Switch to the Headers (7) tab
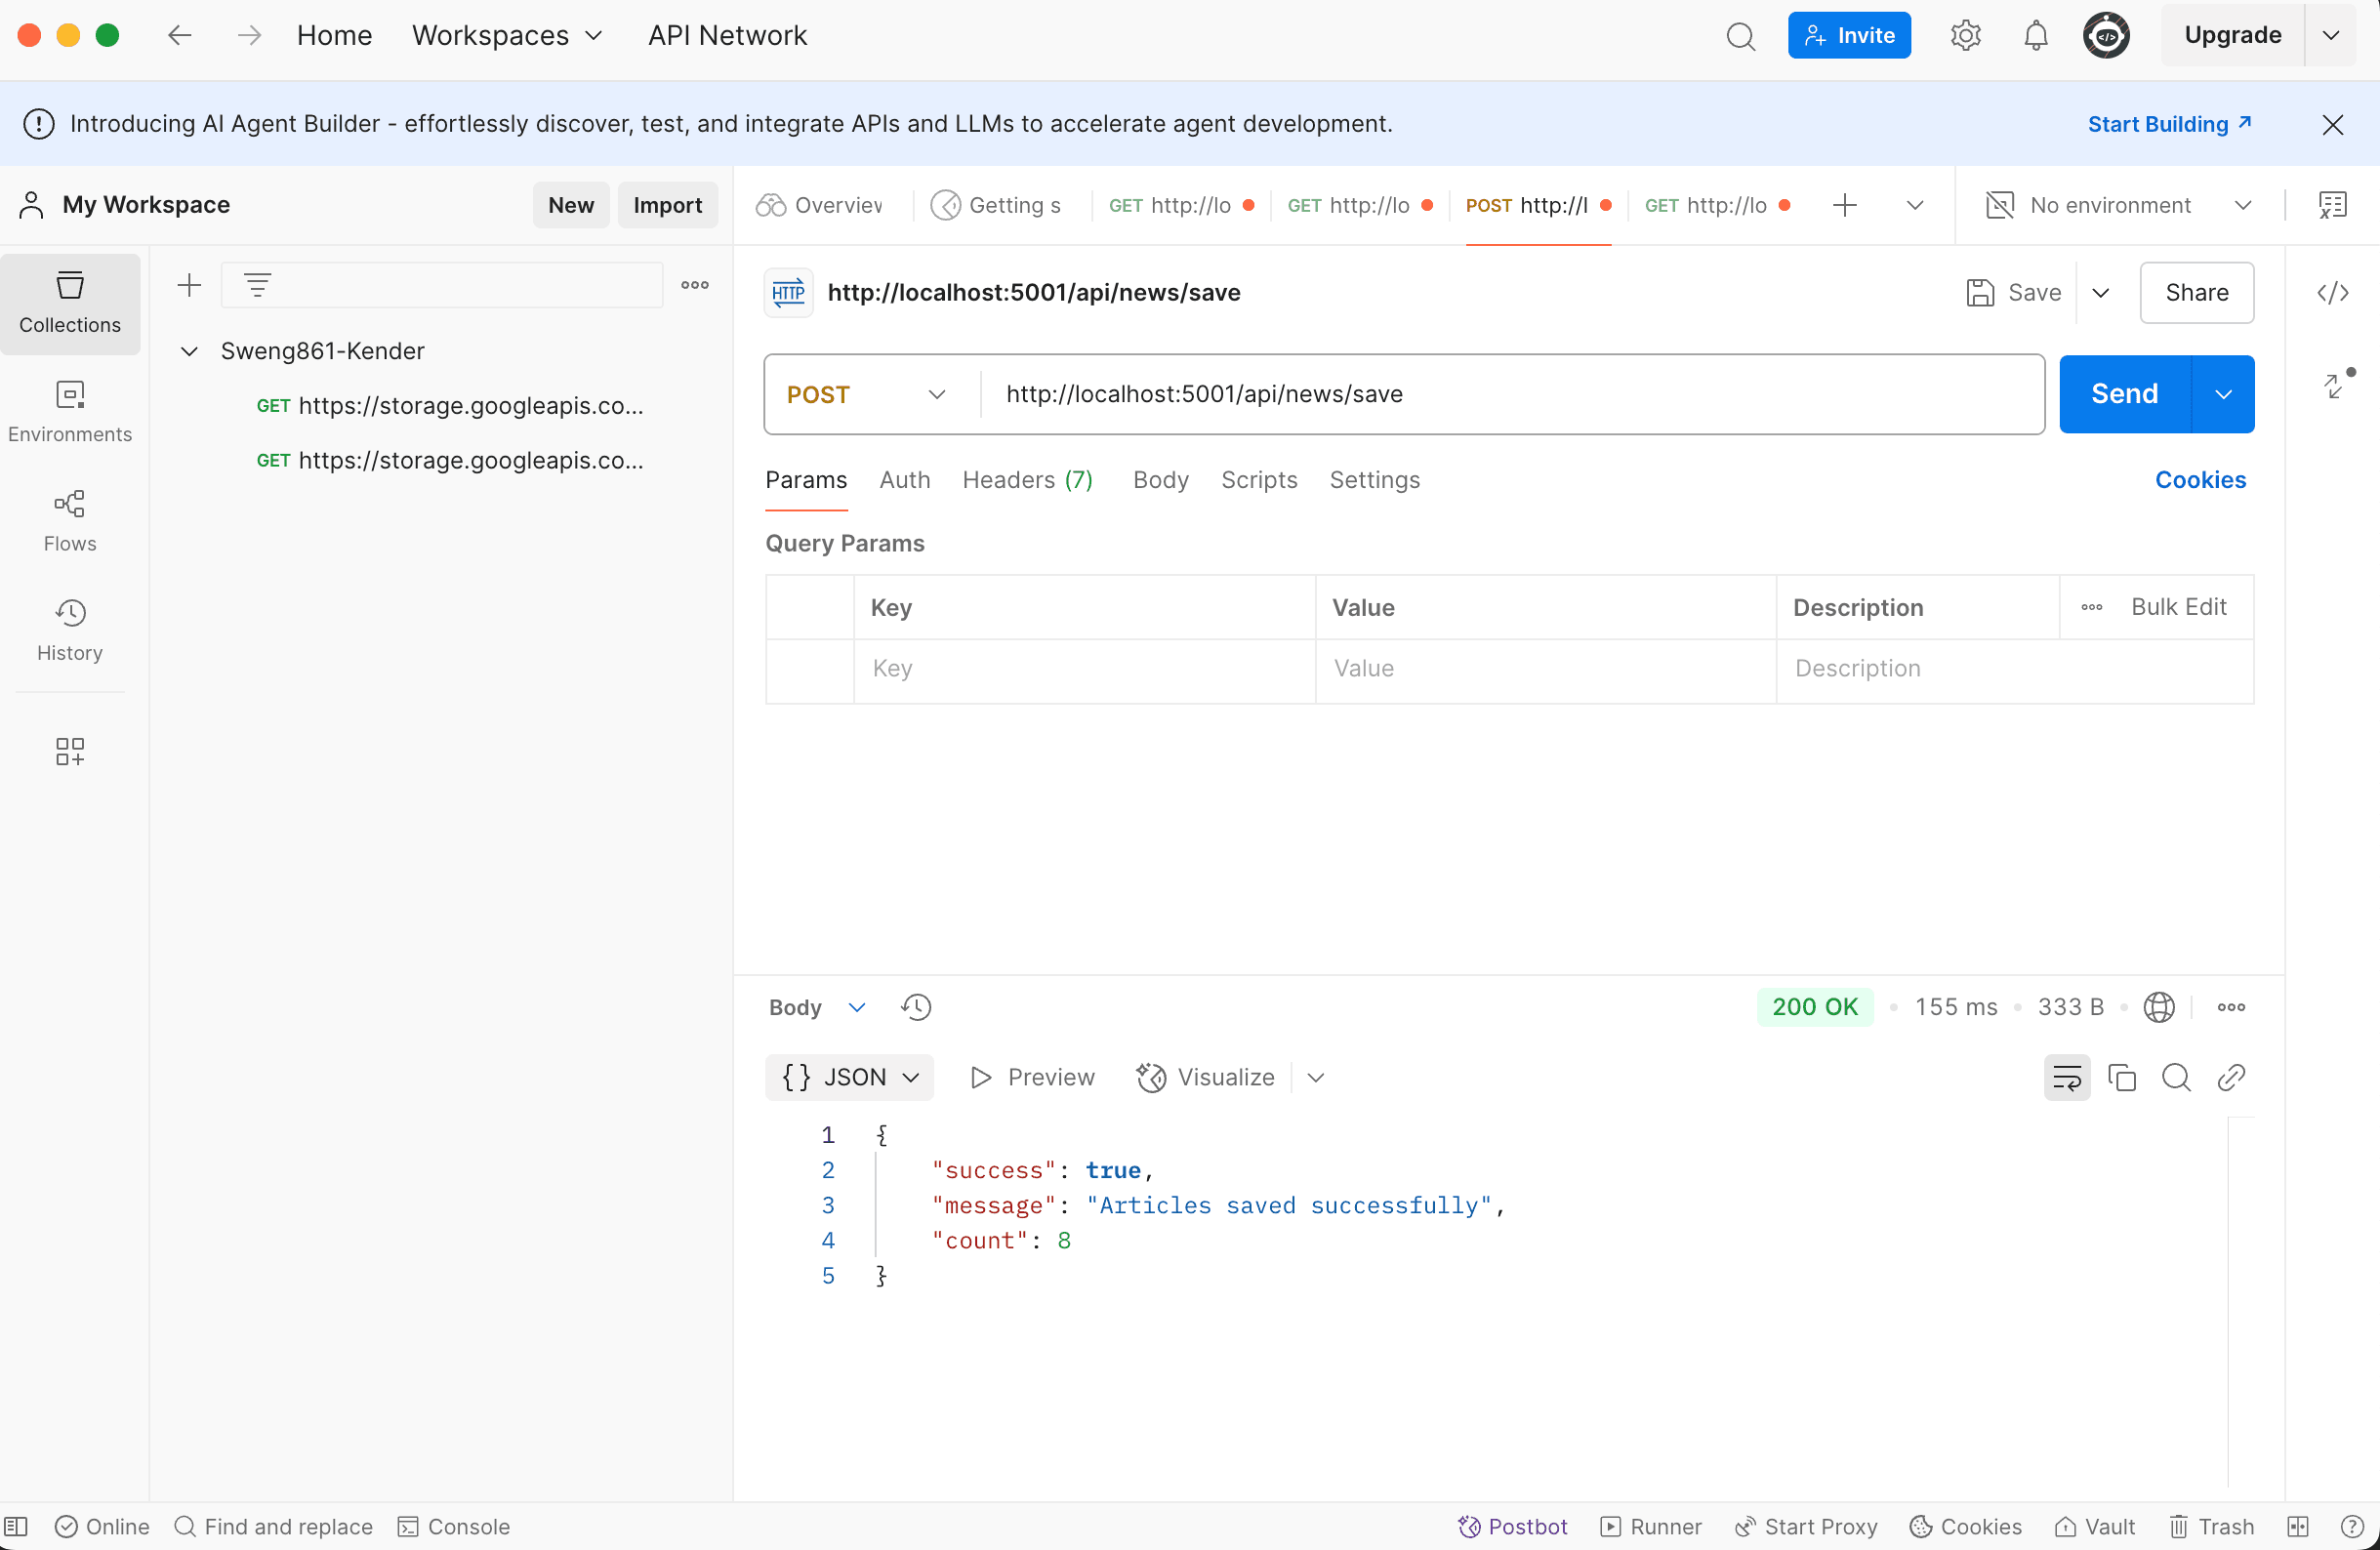This screenshot has height=1550, width=2380. pyautogui.click(x=1028, y=480)
